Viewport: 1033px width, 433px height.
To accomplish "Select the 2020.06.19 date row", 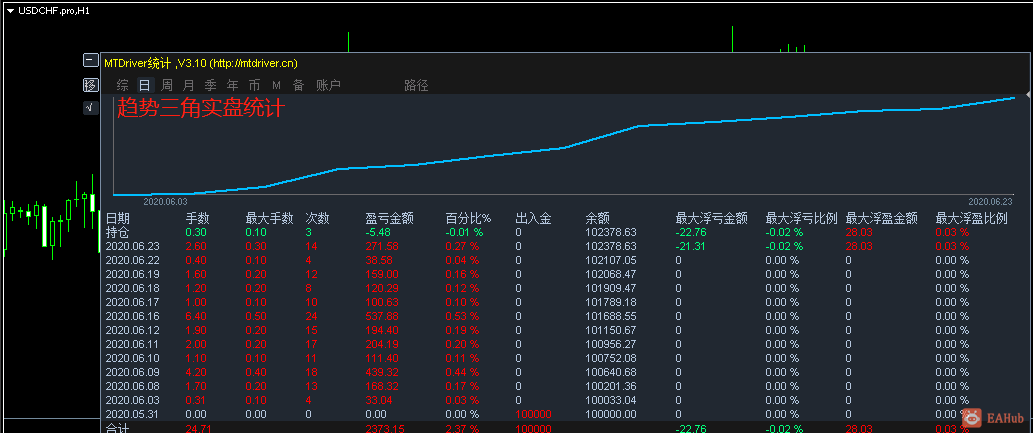I will click(x=133, y=274).
